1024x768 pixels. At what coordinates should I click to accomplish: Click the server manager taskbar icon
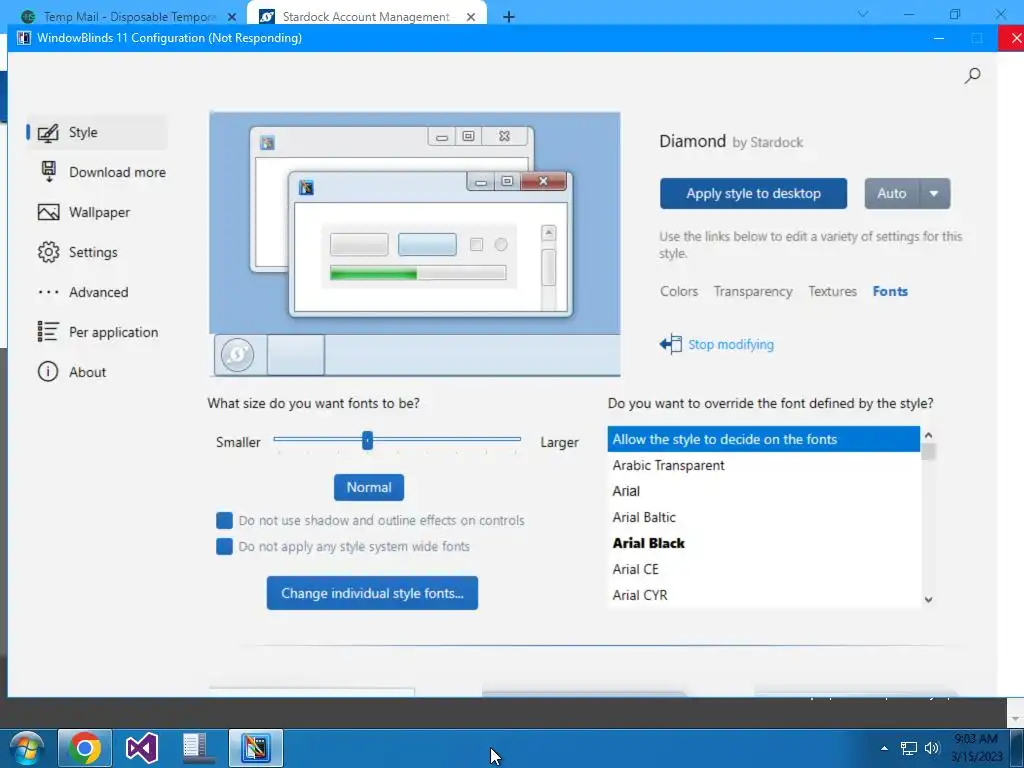pyautogui.click(x=198, y=748)
